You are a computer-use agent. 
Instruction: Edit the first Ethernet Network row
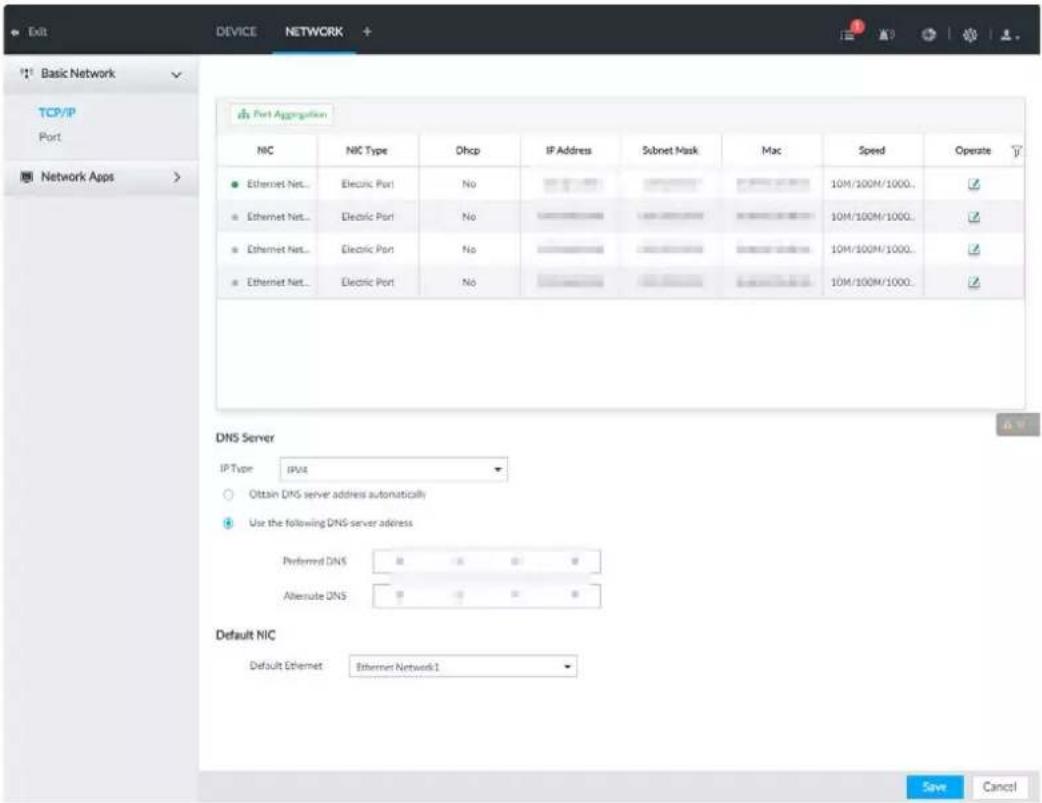973,184
